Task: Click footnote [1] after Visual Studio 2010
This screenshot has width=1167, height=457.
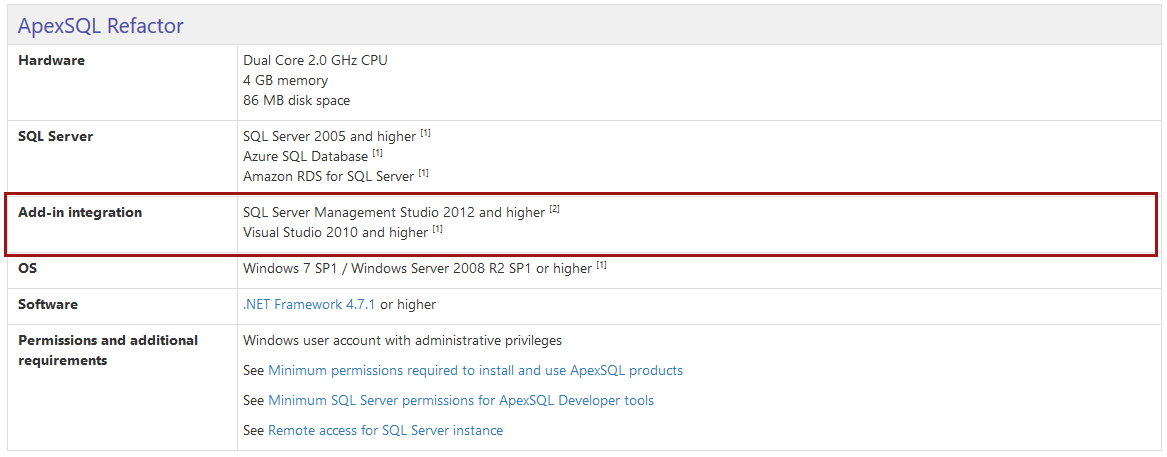Action: click(438, 229)
